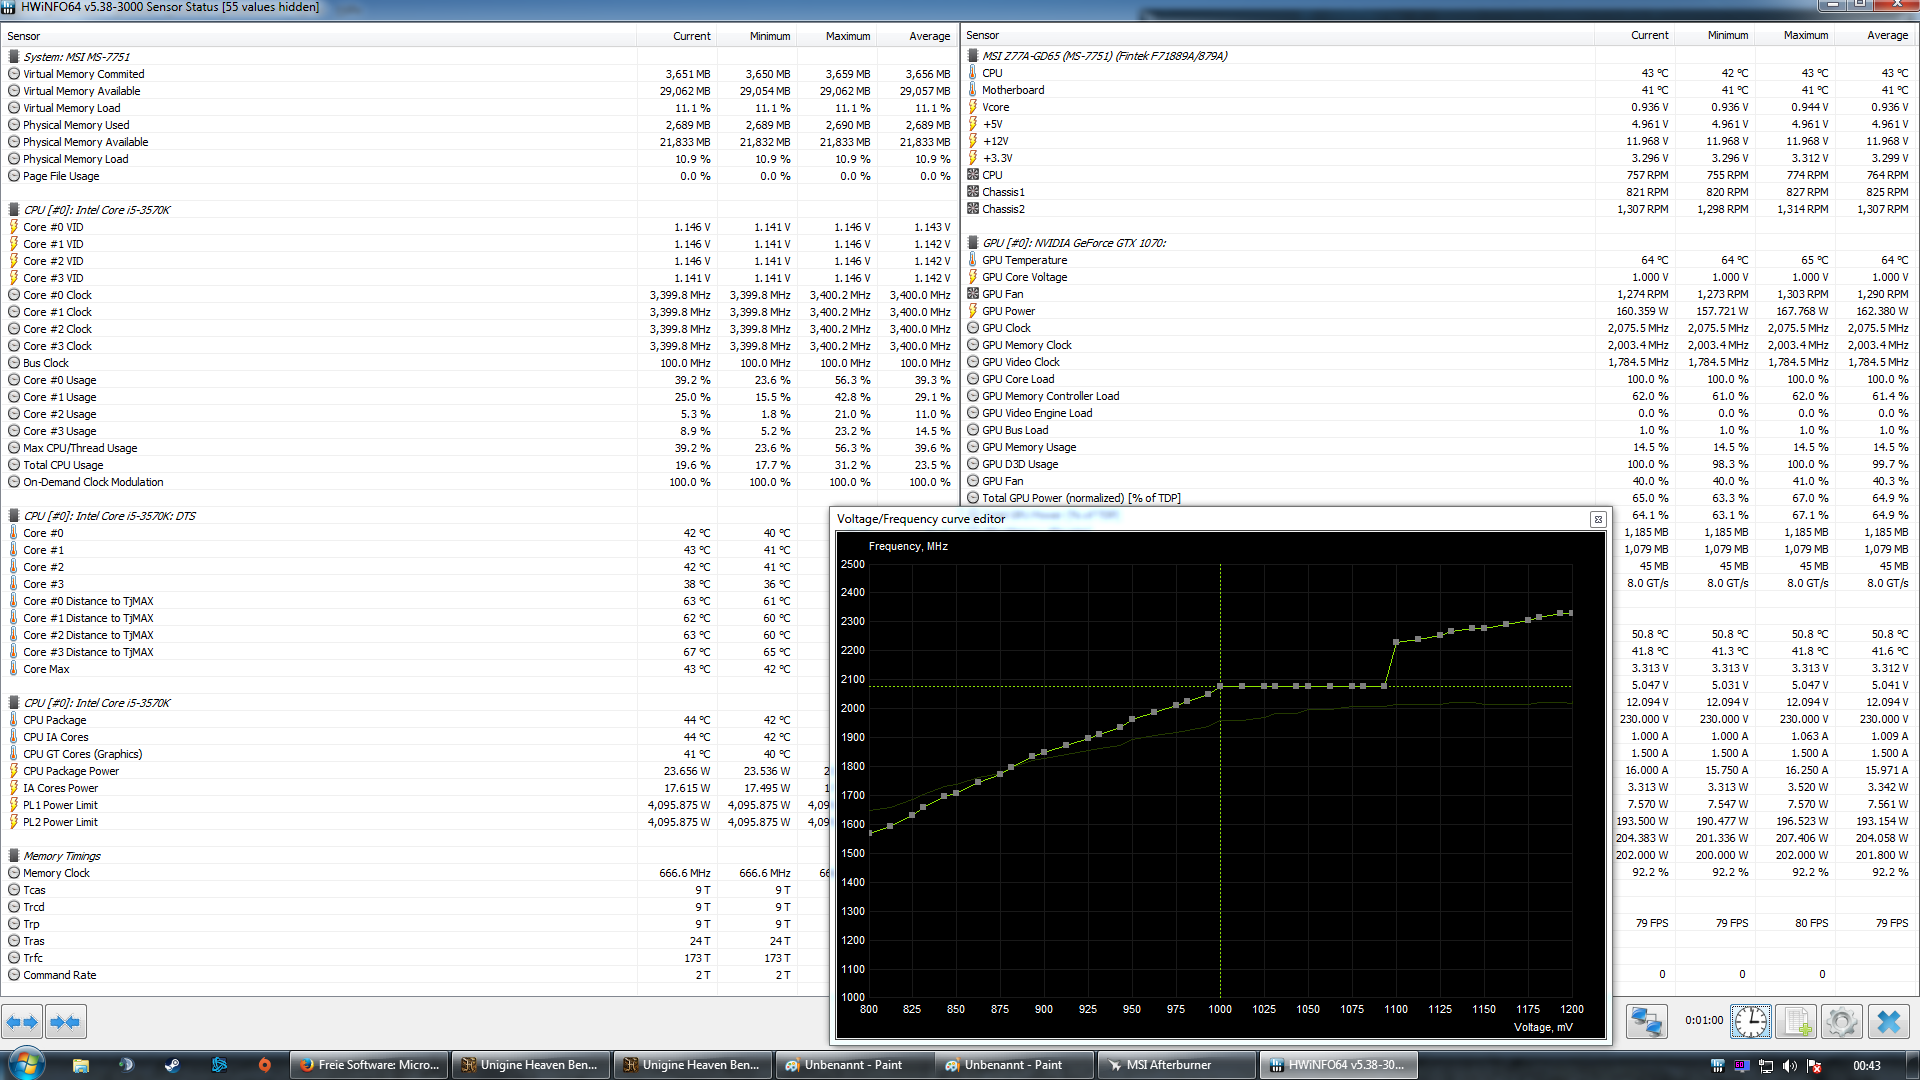This screenshot has height=1080, width=1920.
Task: Select the curve point at 1000 mV
Action: 1220,686
